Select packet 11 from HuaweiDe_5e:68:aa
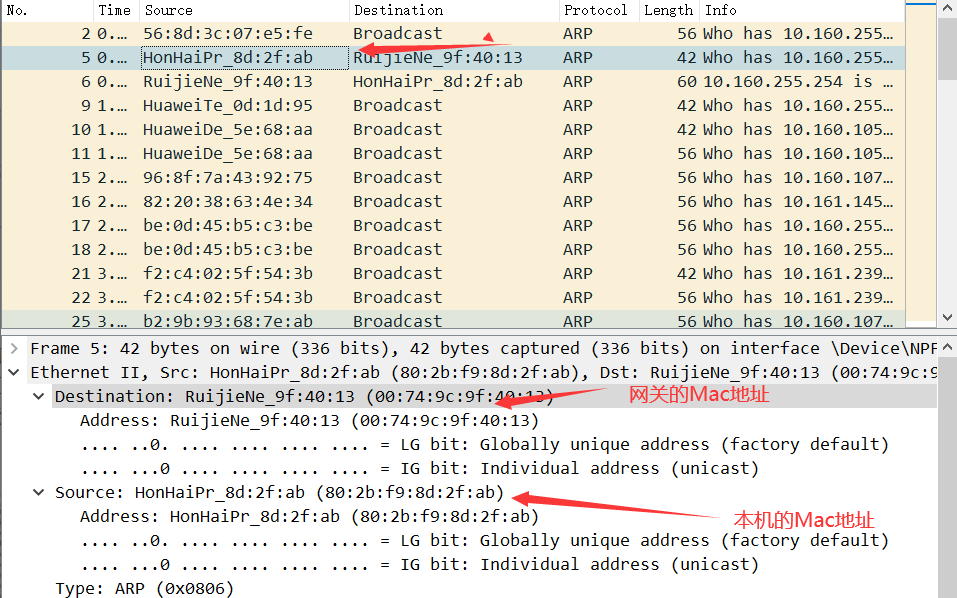Screen dimensions: 957x598 (x=453, y=154)
